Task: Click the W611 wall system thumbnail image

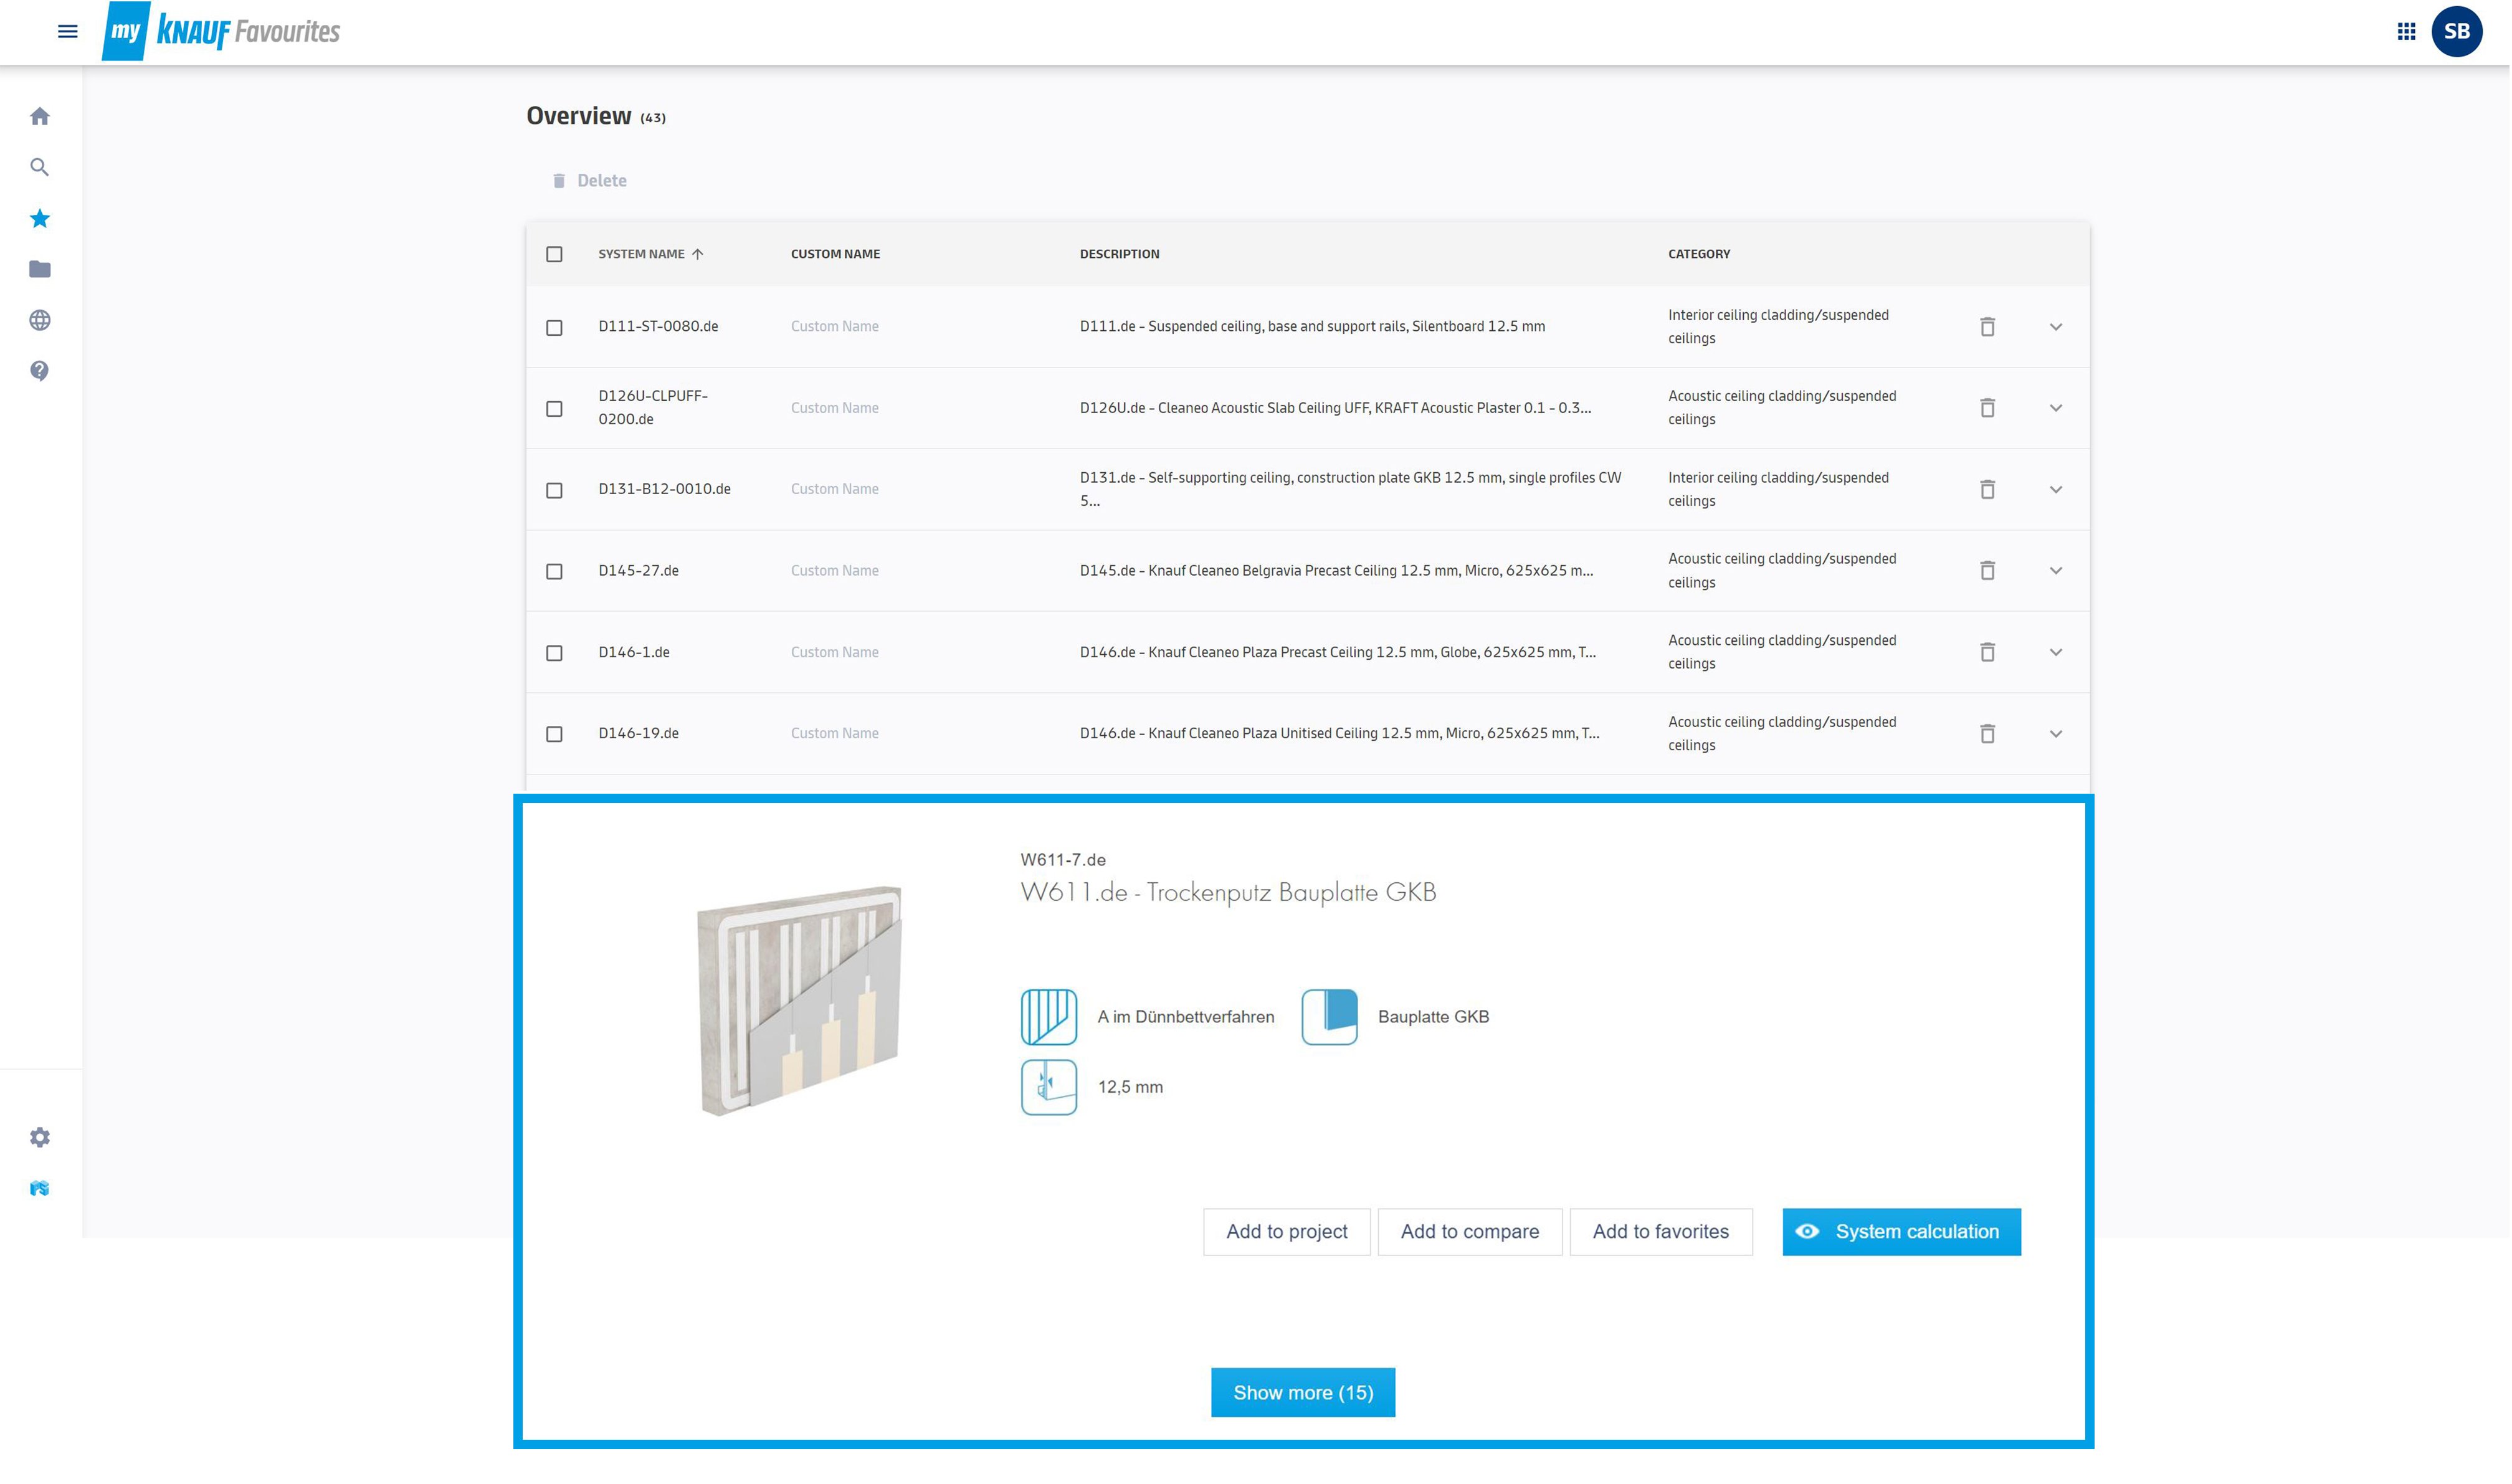Action: pos(800,1002)
